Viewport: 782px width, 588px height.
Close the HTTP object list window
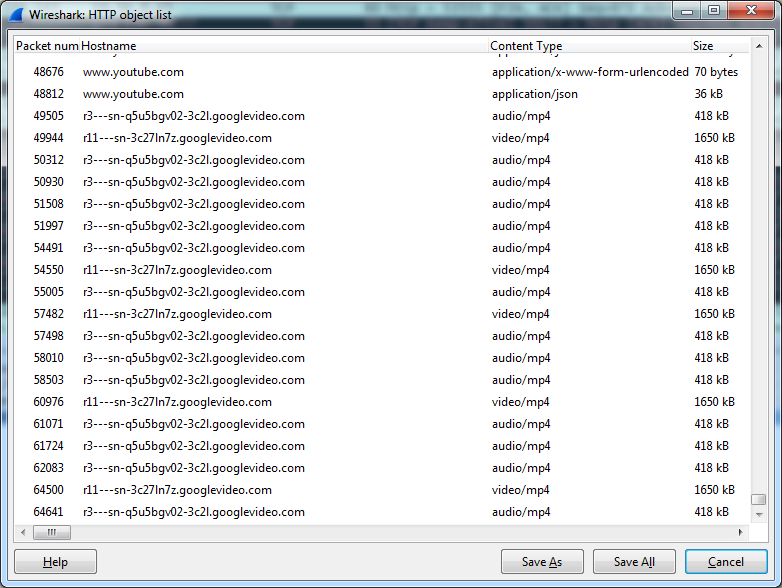(752, 10)
